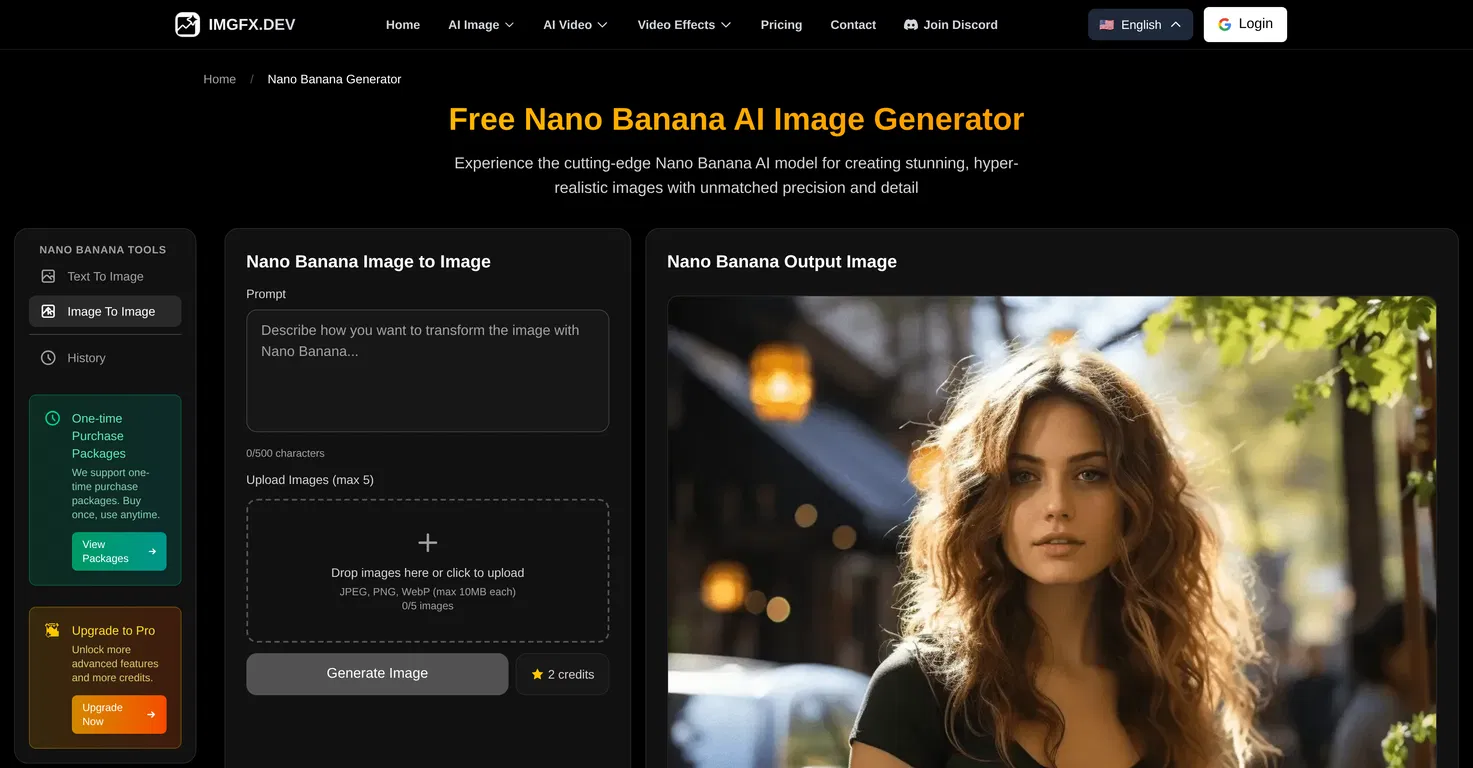Click the Image To Image sidebar icon

click(x=48, y=311)
